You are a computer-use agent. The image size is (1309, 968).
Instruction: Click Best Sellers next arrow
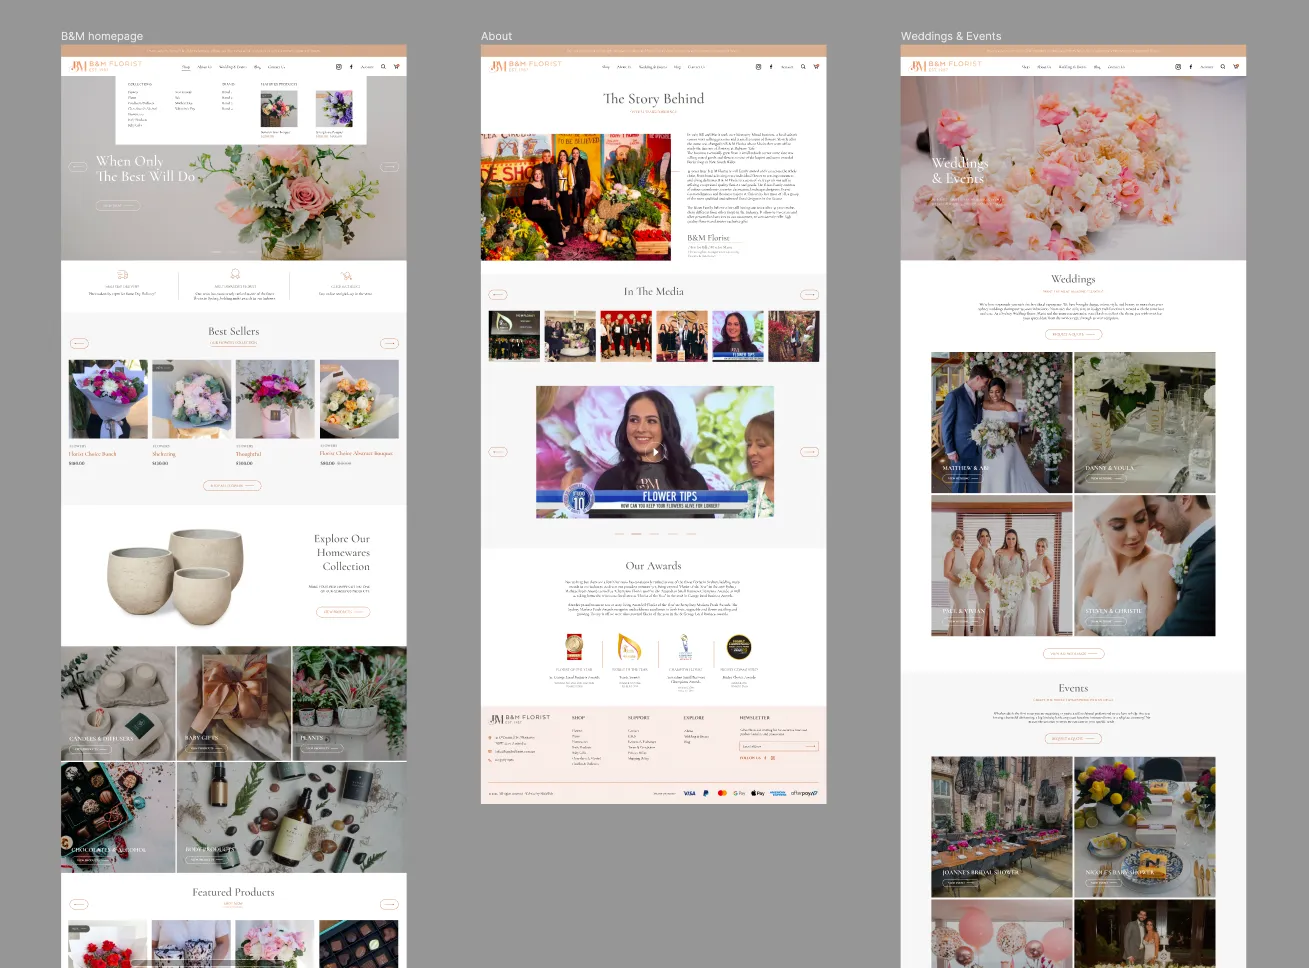pos(389,343)
